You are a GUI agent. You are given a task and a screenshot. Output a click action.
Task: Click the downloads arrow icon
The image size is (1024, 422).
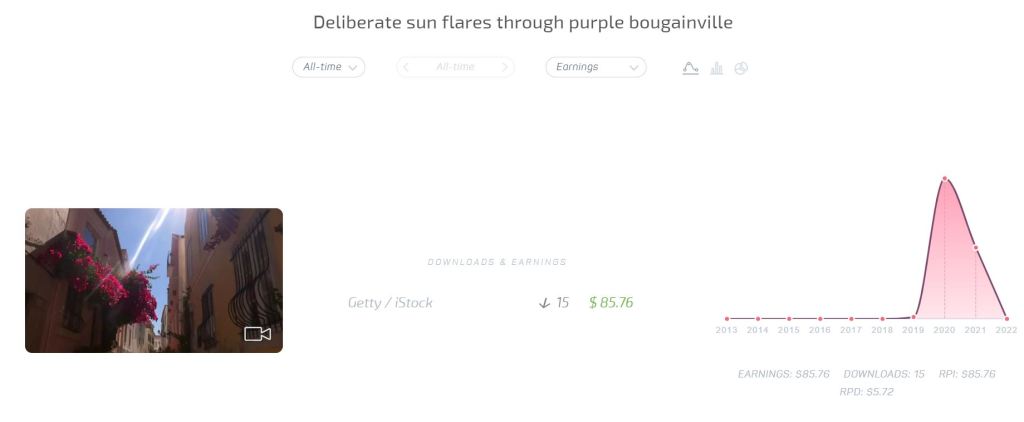(544, 302)
